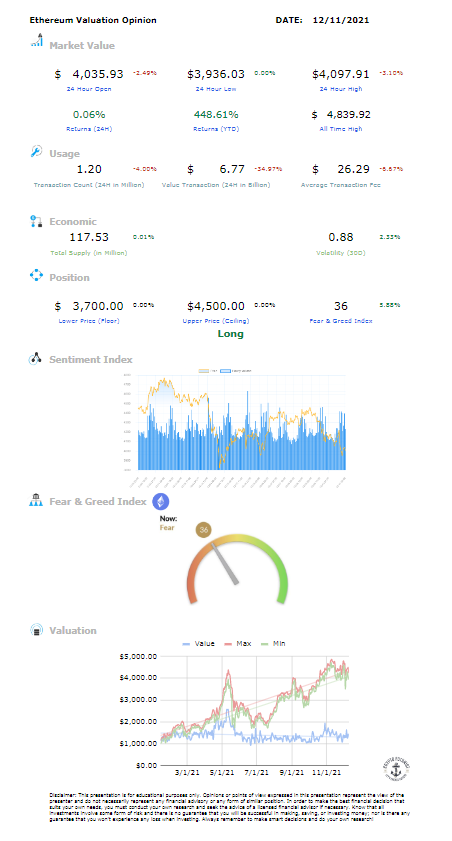Viewport: 452px width, 841px height.
Task: Click the Fear & Greed Index label under Position
Action: click(341, 321)
